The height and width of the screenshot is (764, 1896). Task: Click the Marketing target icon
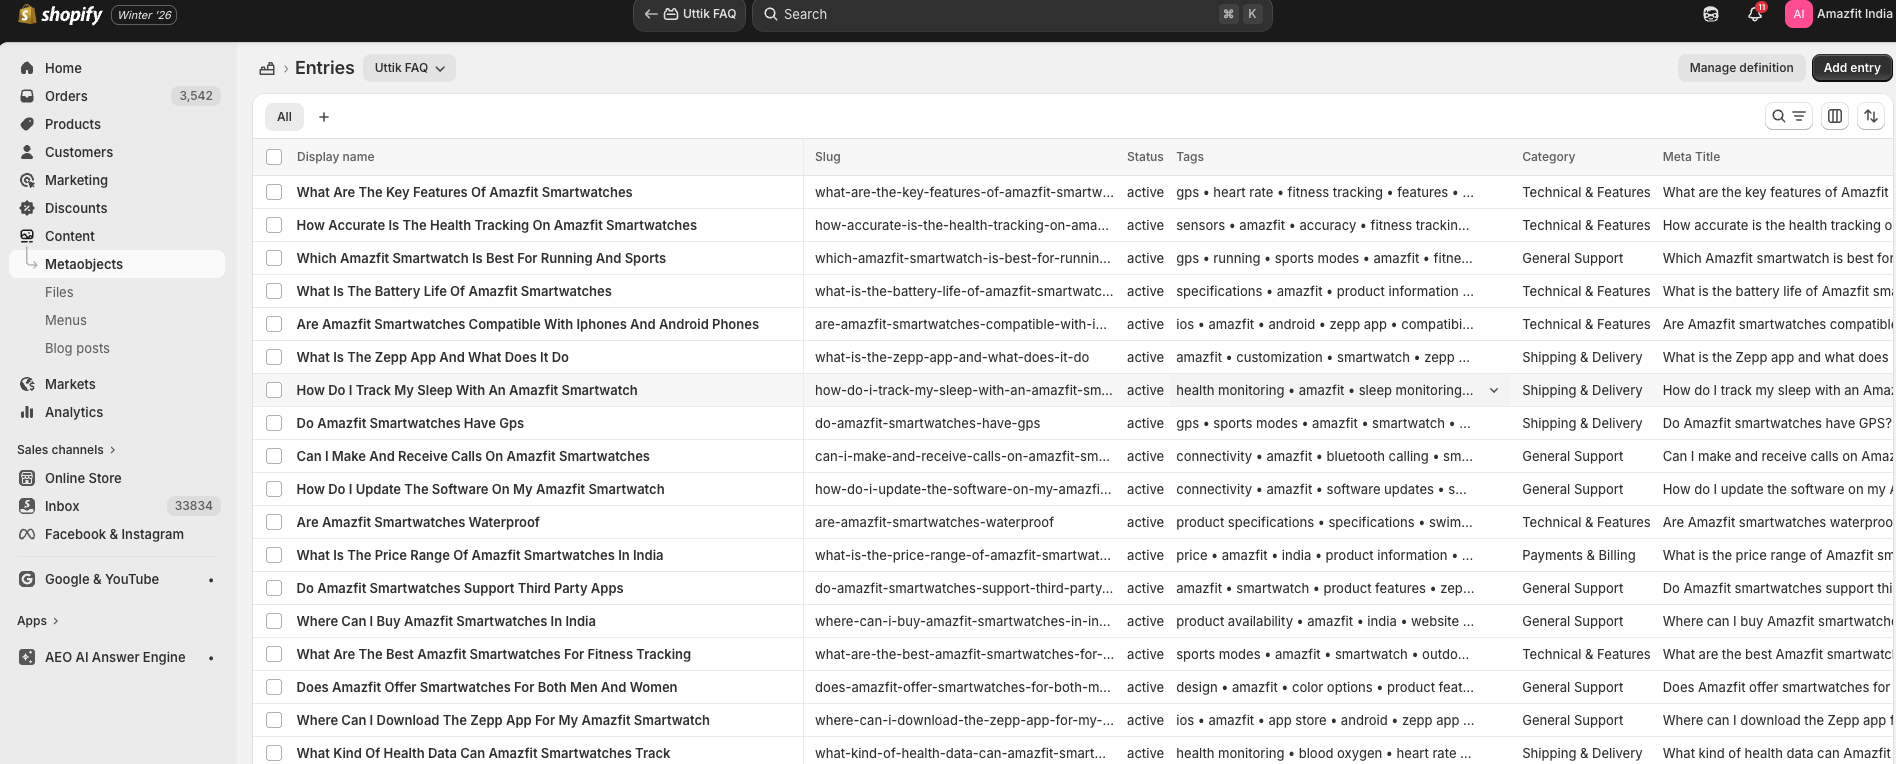point(27,180)
